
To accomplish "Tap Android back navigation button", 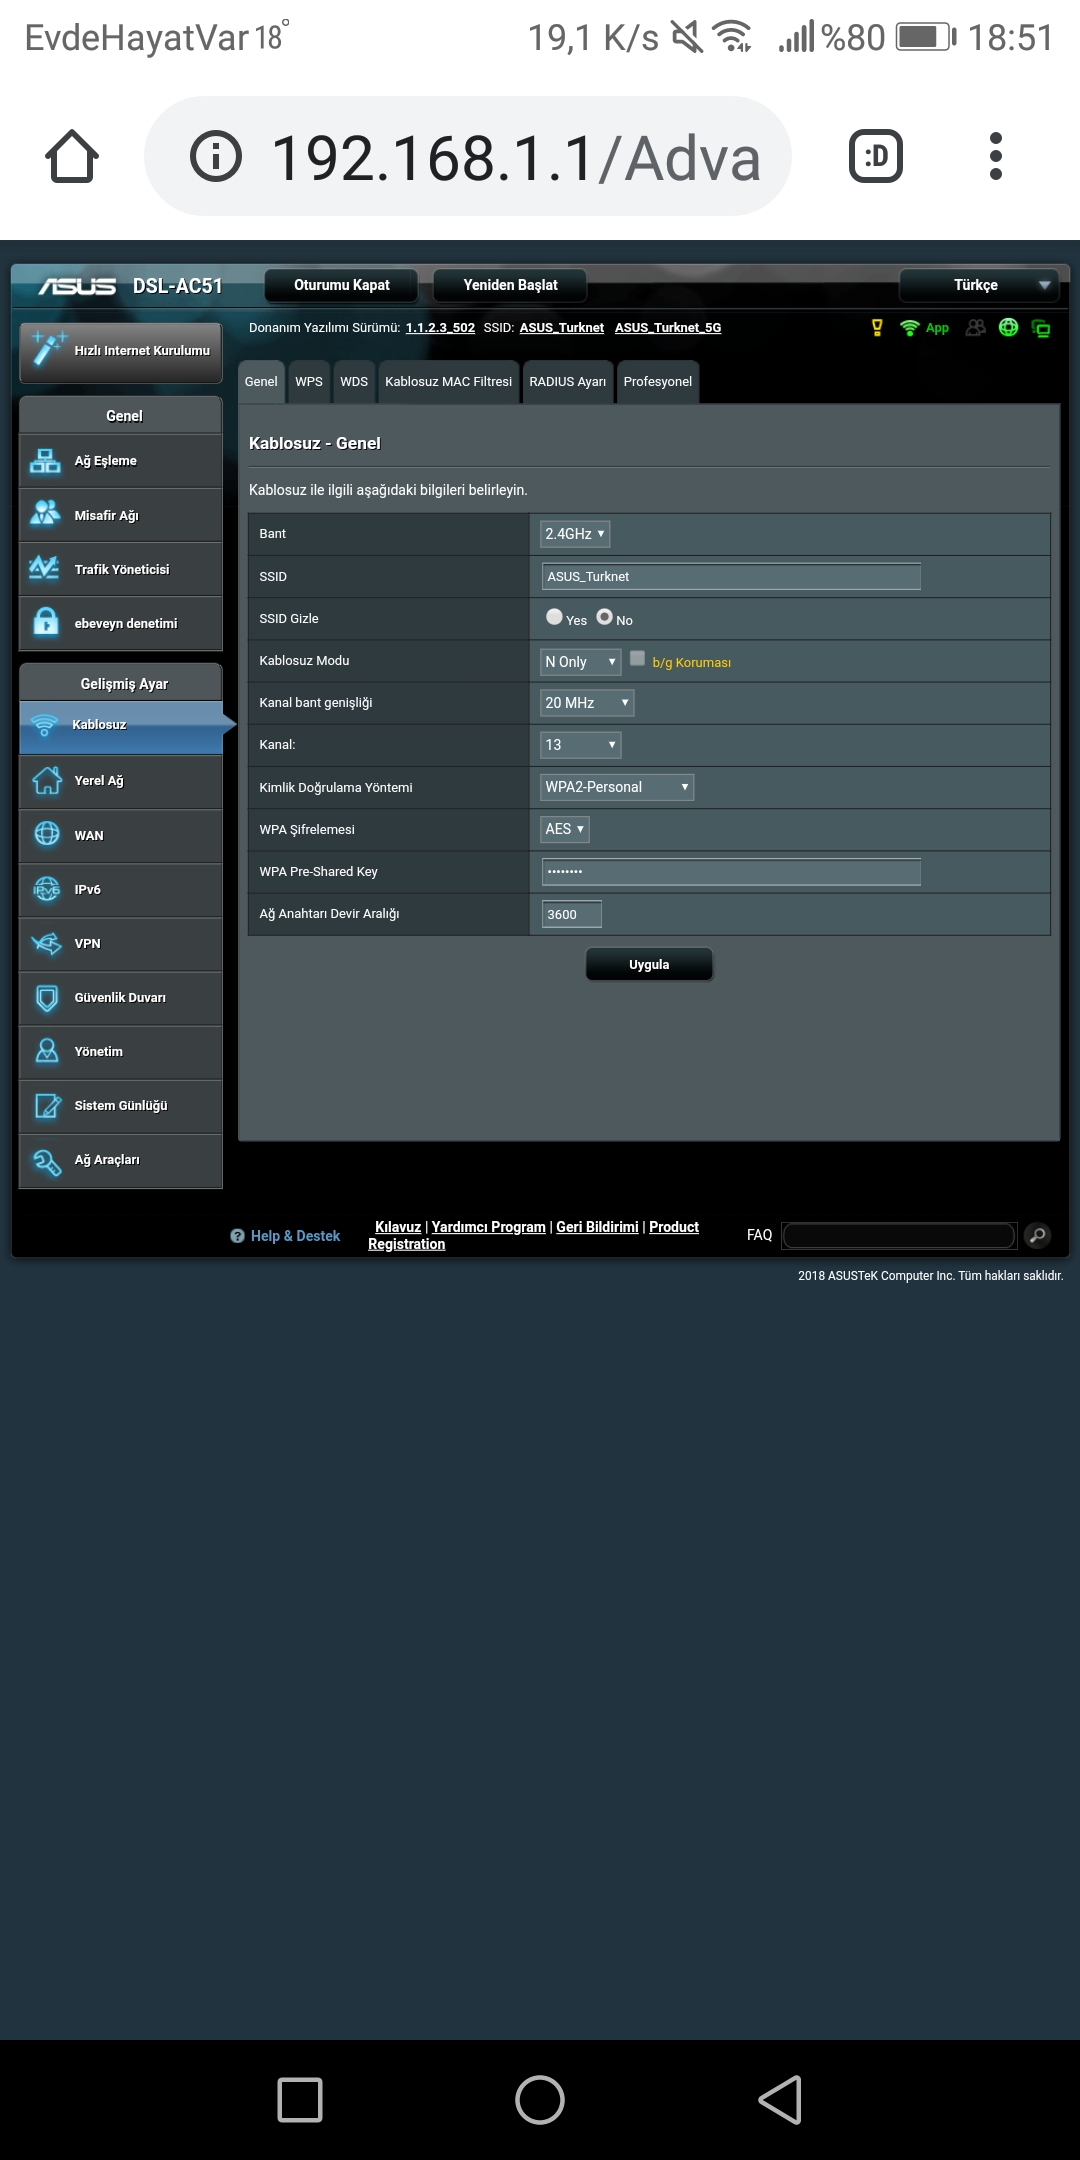I will (780, 2099).
